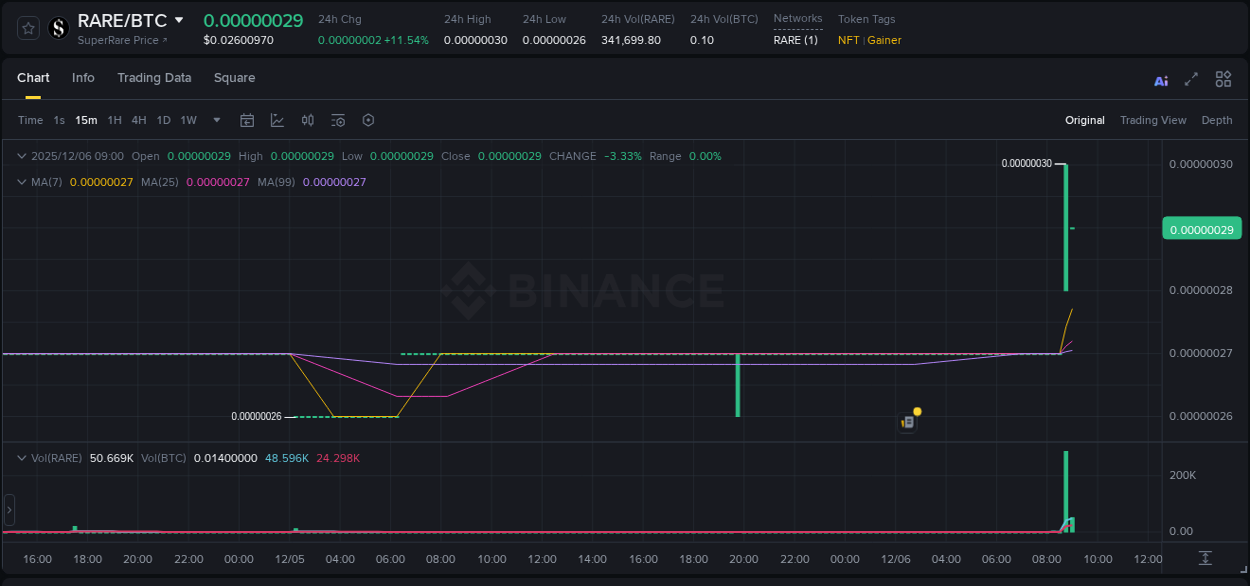The width and height of the screenshot is (1250, 586).
Task: Collapse the MA indicator row chevron
Action: point(21,182)
